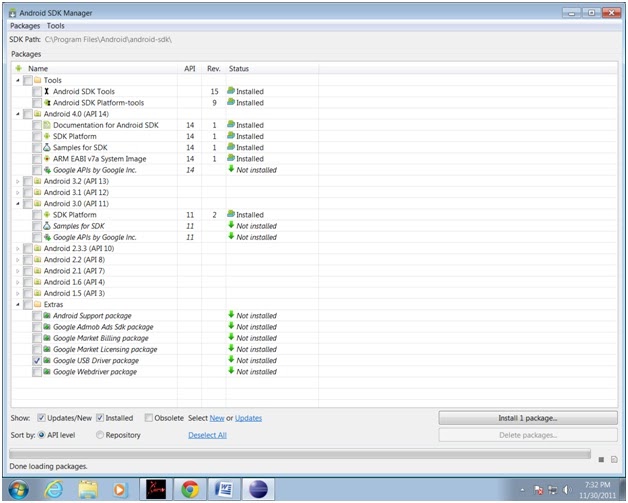This screenshot has height=503, width=628.
Task: Check the Android Support package checkbox
Action: tap(37, 316)
